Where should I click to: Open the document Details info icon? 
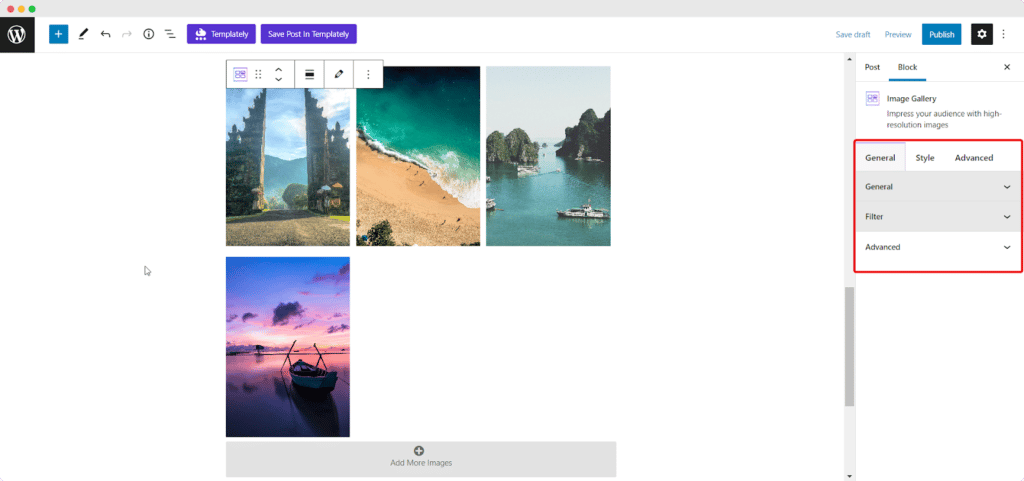pos(148,34)
